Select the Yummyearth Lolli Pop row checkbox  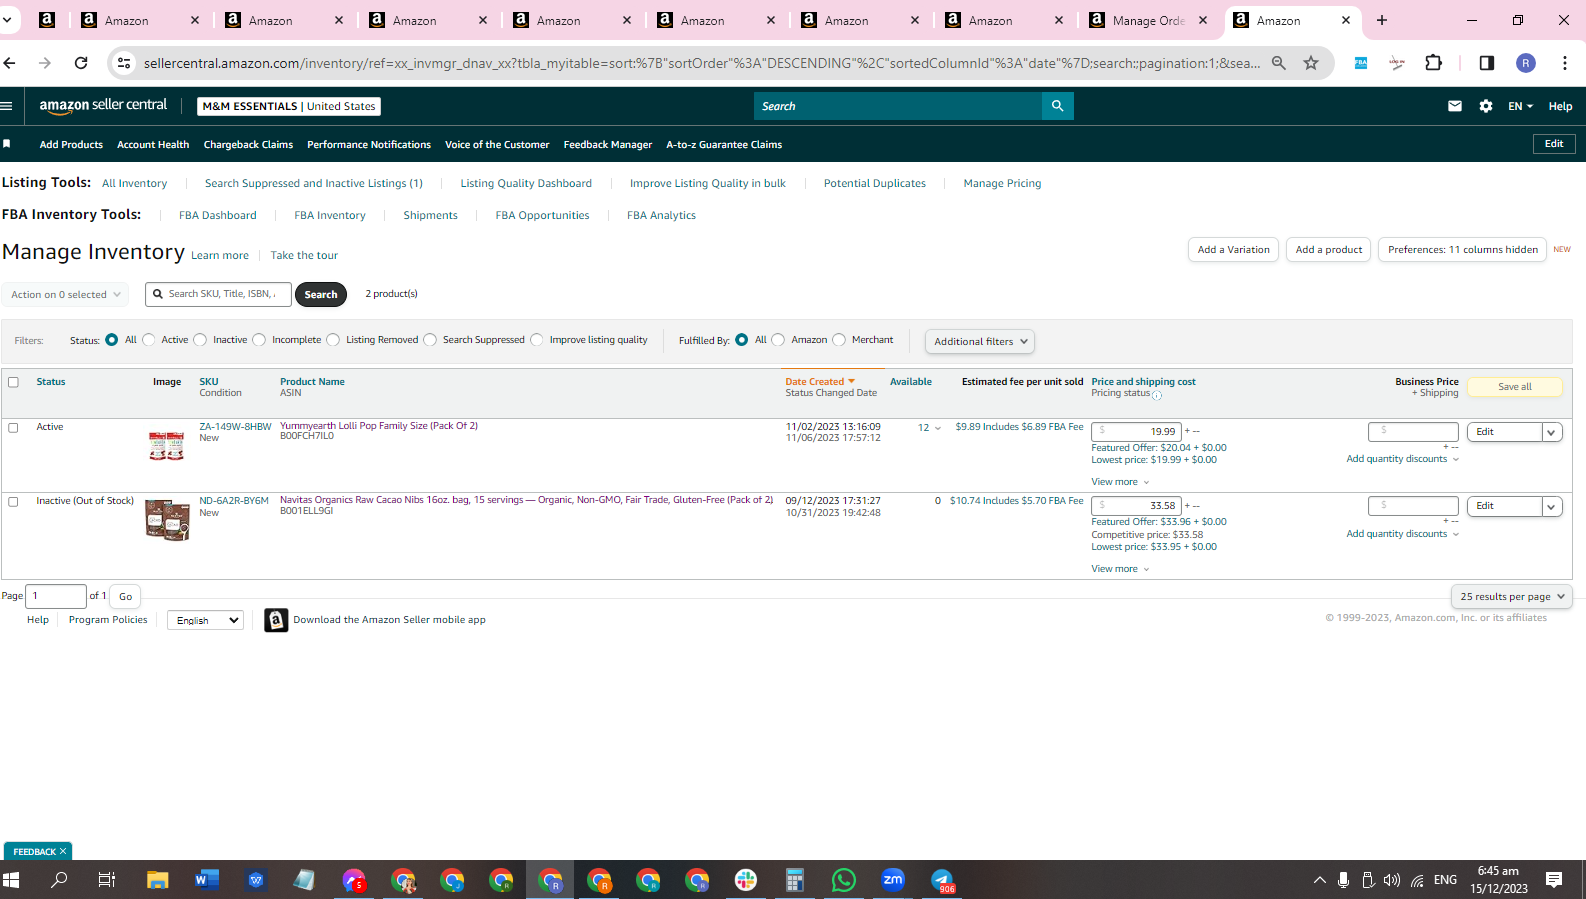pos(13,428)
